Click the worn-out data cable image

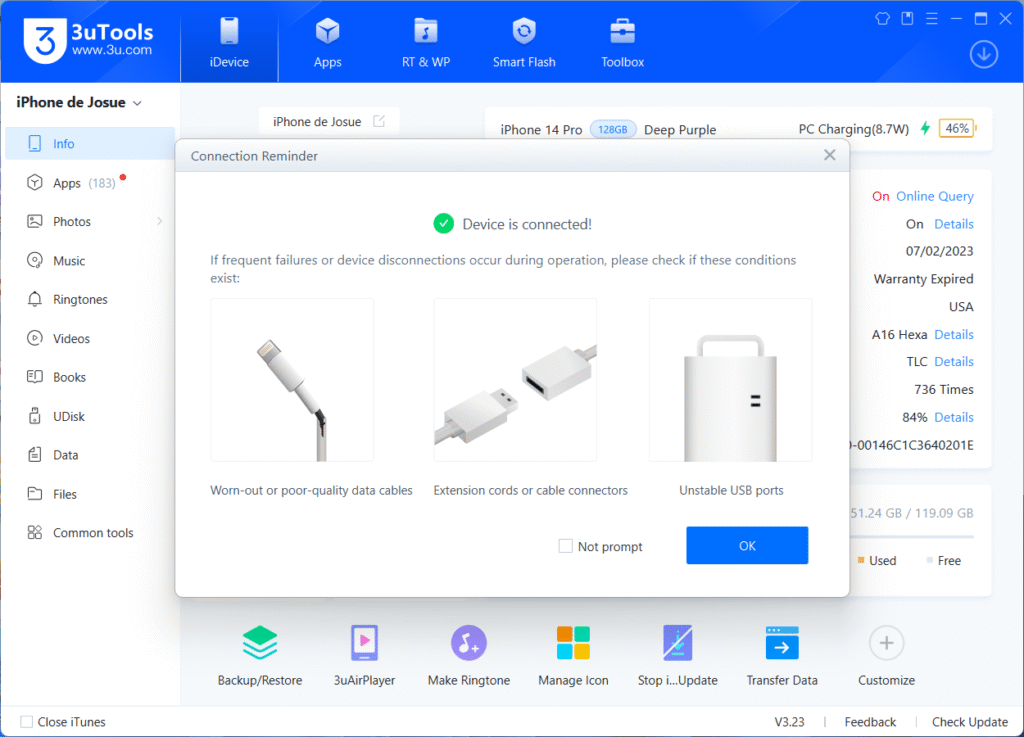[292, 380]
